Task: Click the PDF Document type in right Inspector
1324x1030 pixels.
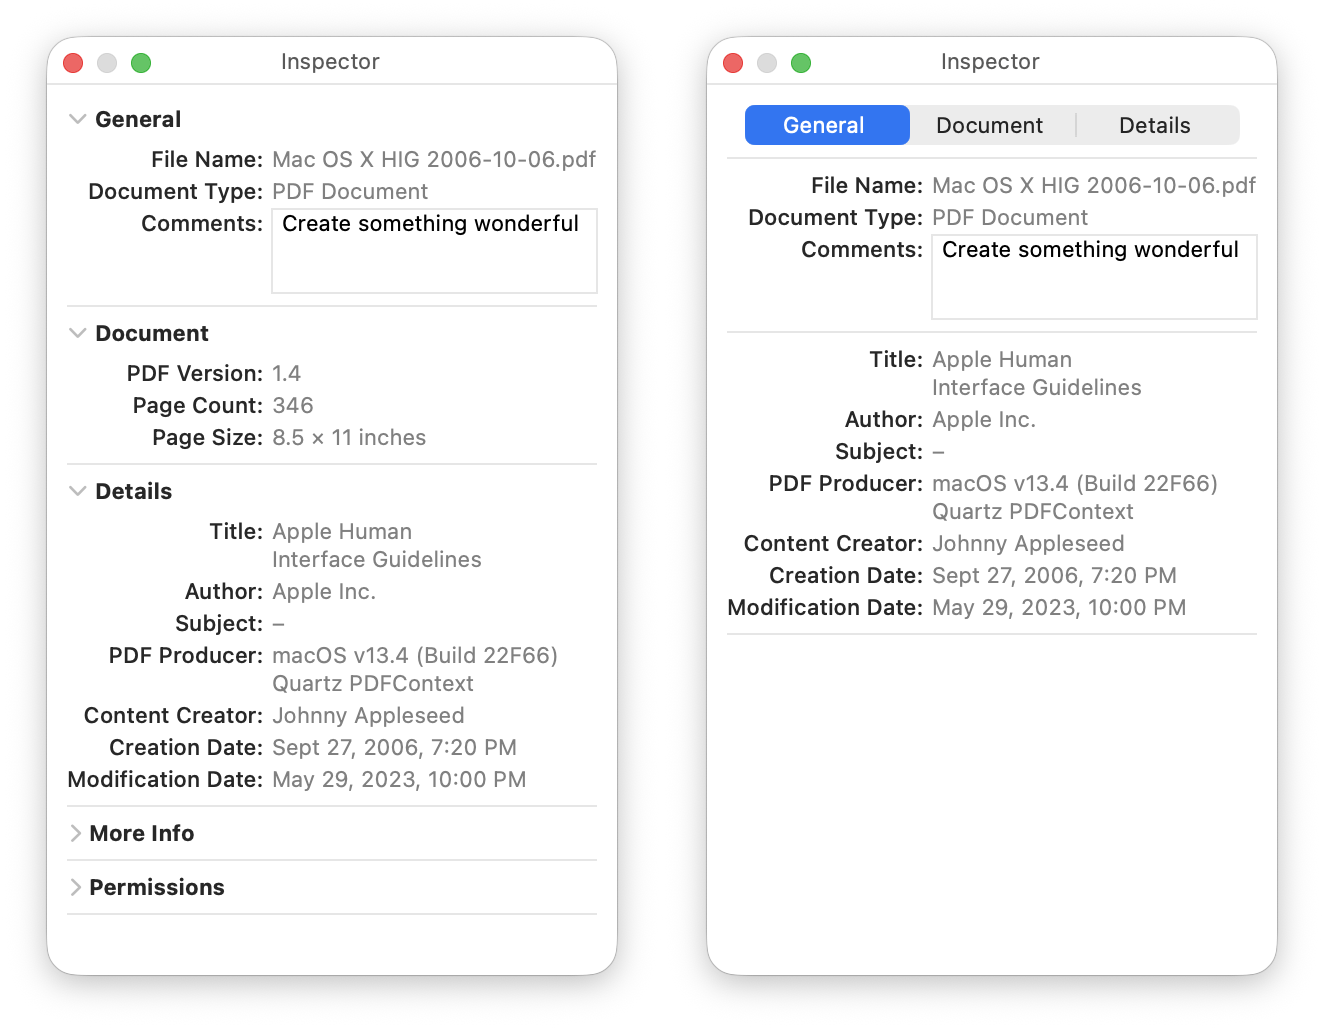Action: pos(1010,218)
